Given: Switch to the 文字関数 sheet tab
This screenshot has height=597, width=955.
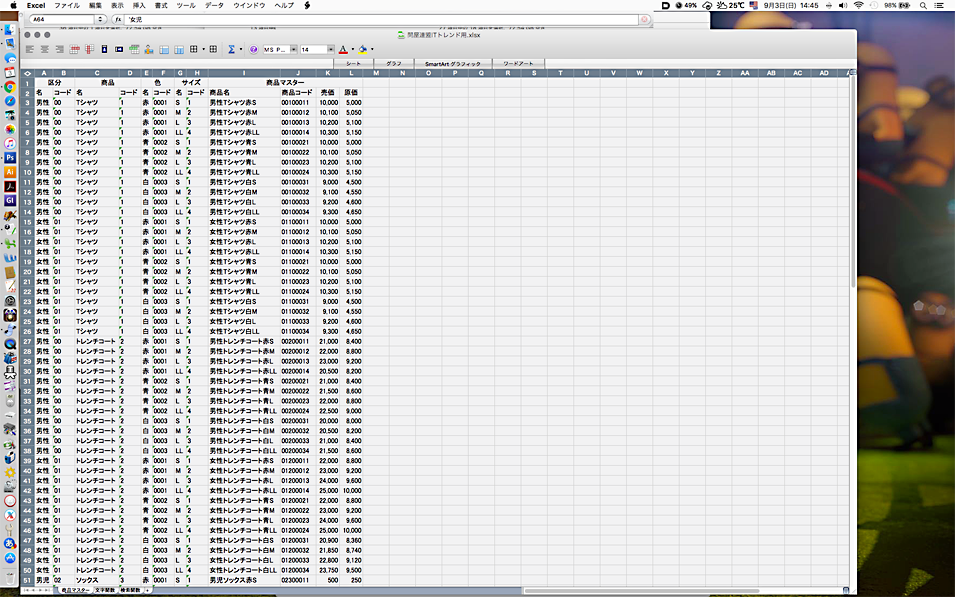Looking at the screenshot, I should 105,590.
